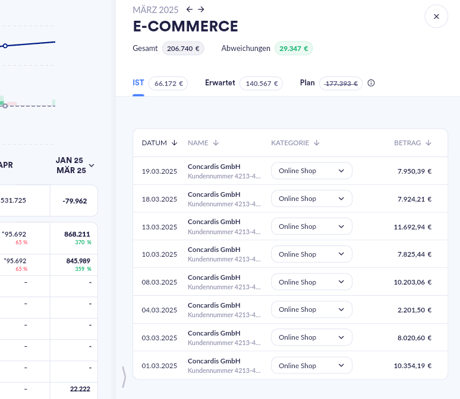Sort table by Kategorie arrow
This screenshot has width=460, height=399.
point(317,143)
